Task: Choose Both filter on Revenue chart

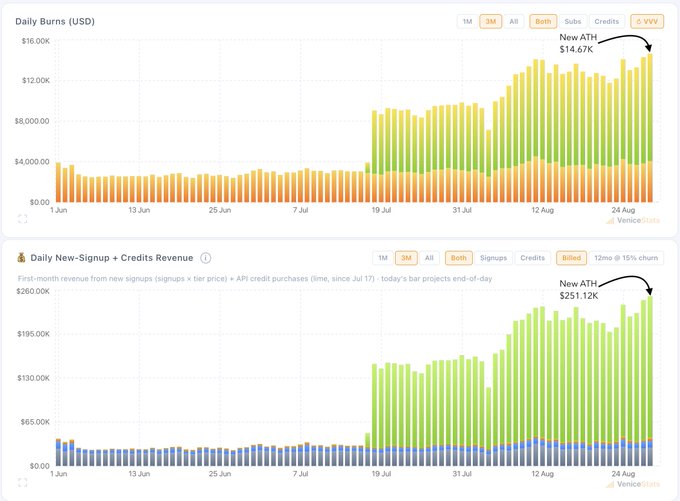Action: (x=458, y=258)
